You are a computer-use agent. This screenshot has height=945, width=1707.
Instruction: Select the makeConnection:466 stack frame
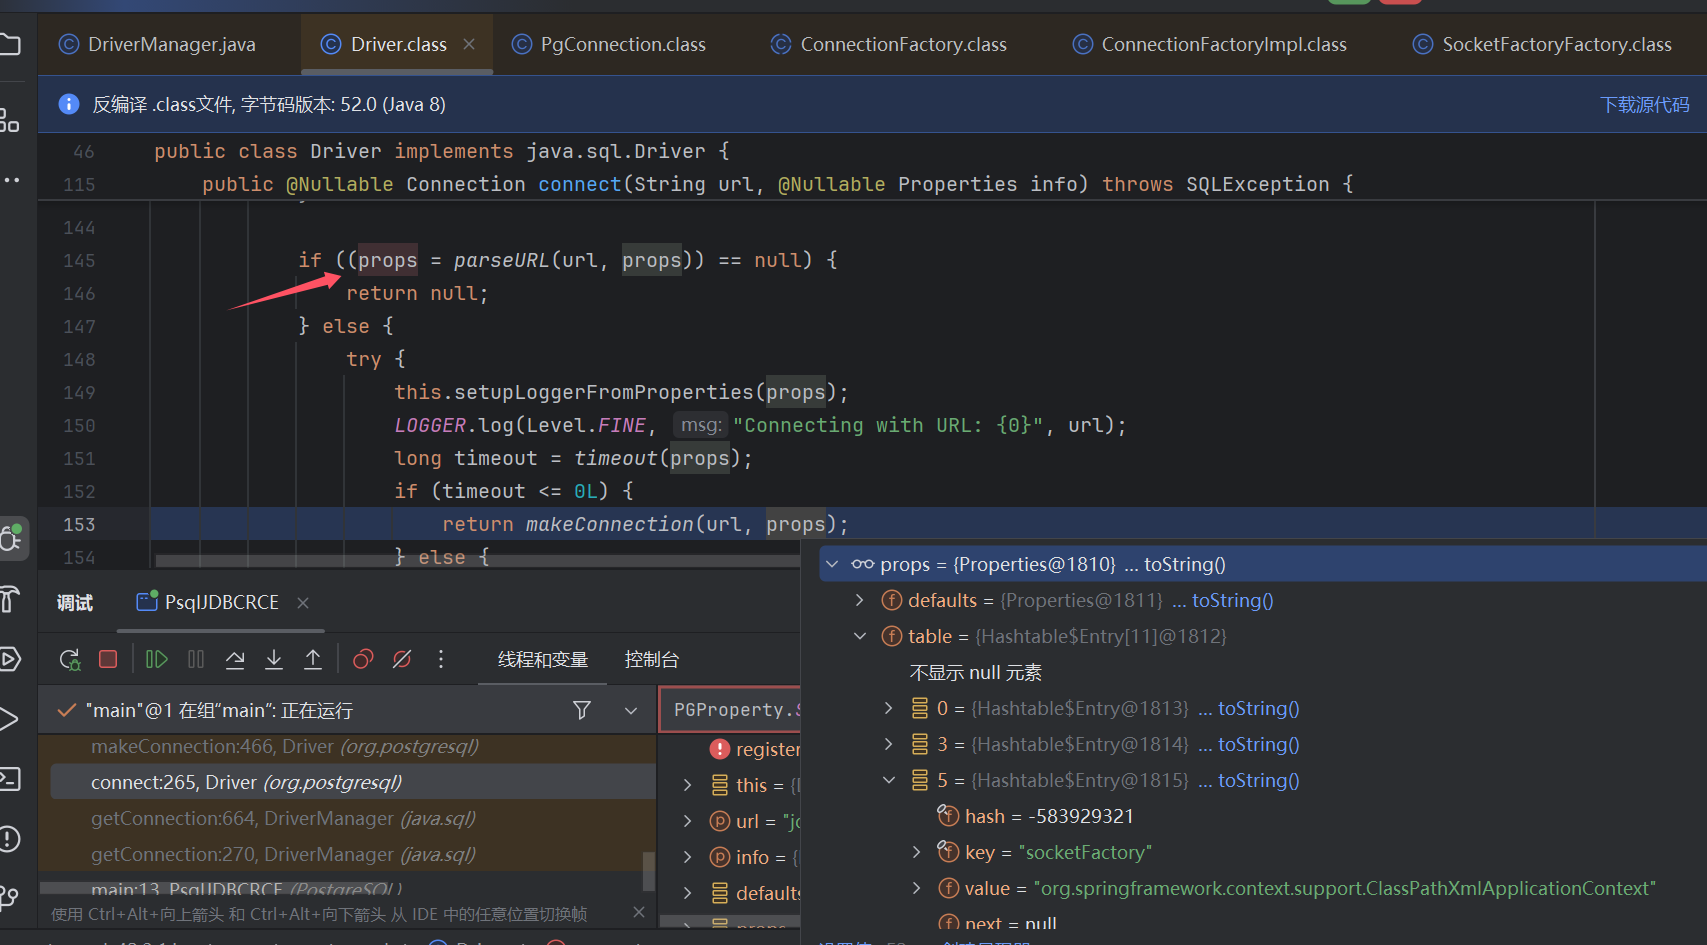(347, 746)
